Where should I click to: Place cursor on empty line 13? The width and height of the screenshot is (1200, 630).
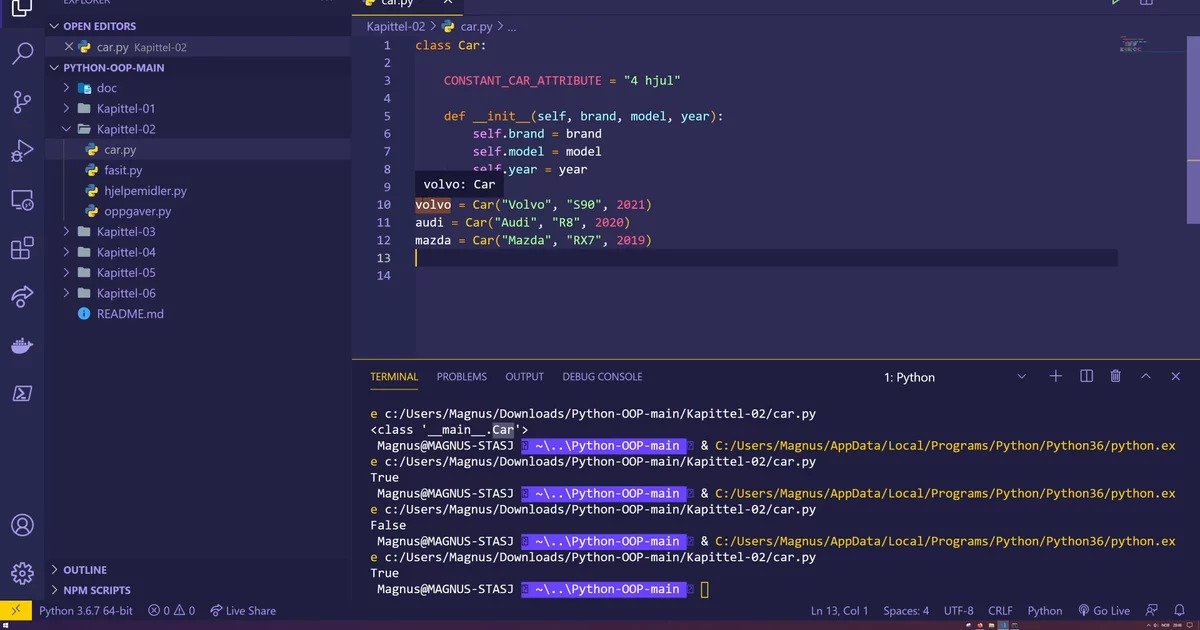[766, 258]
